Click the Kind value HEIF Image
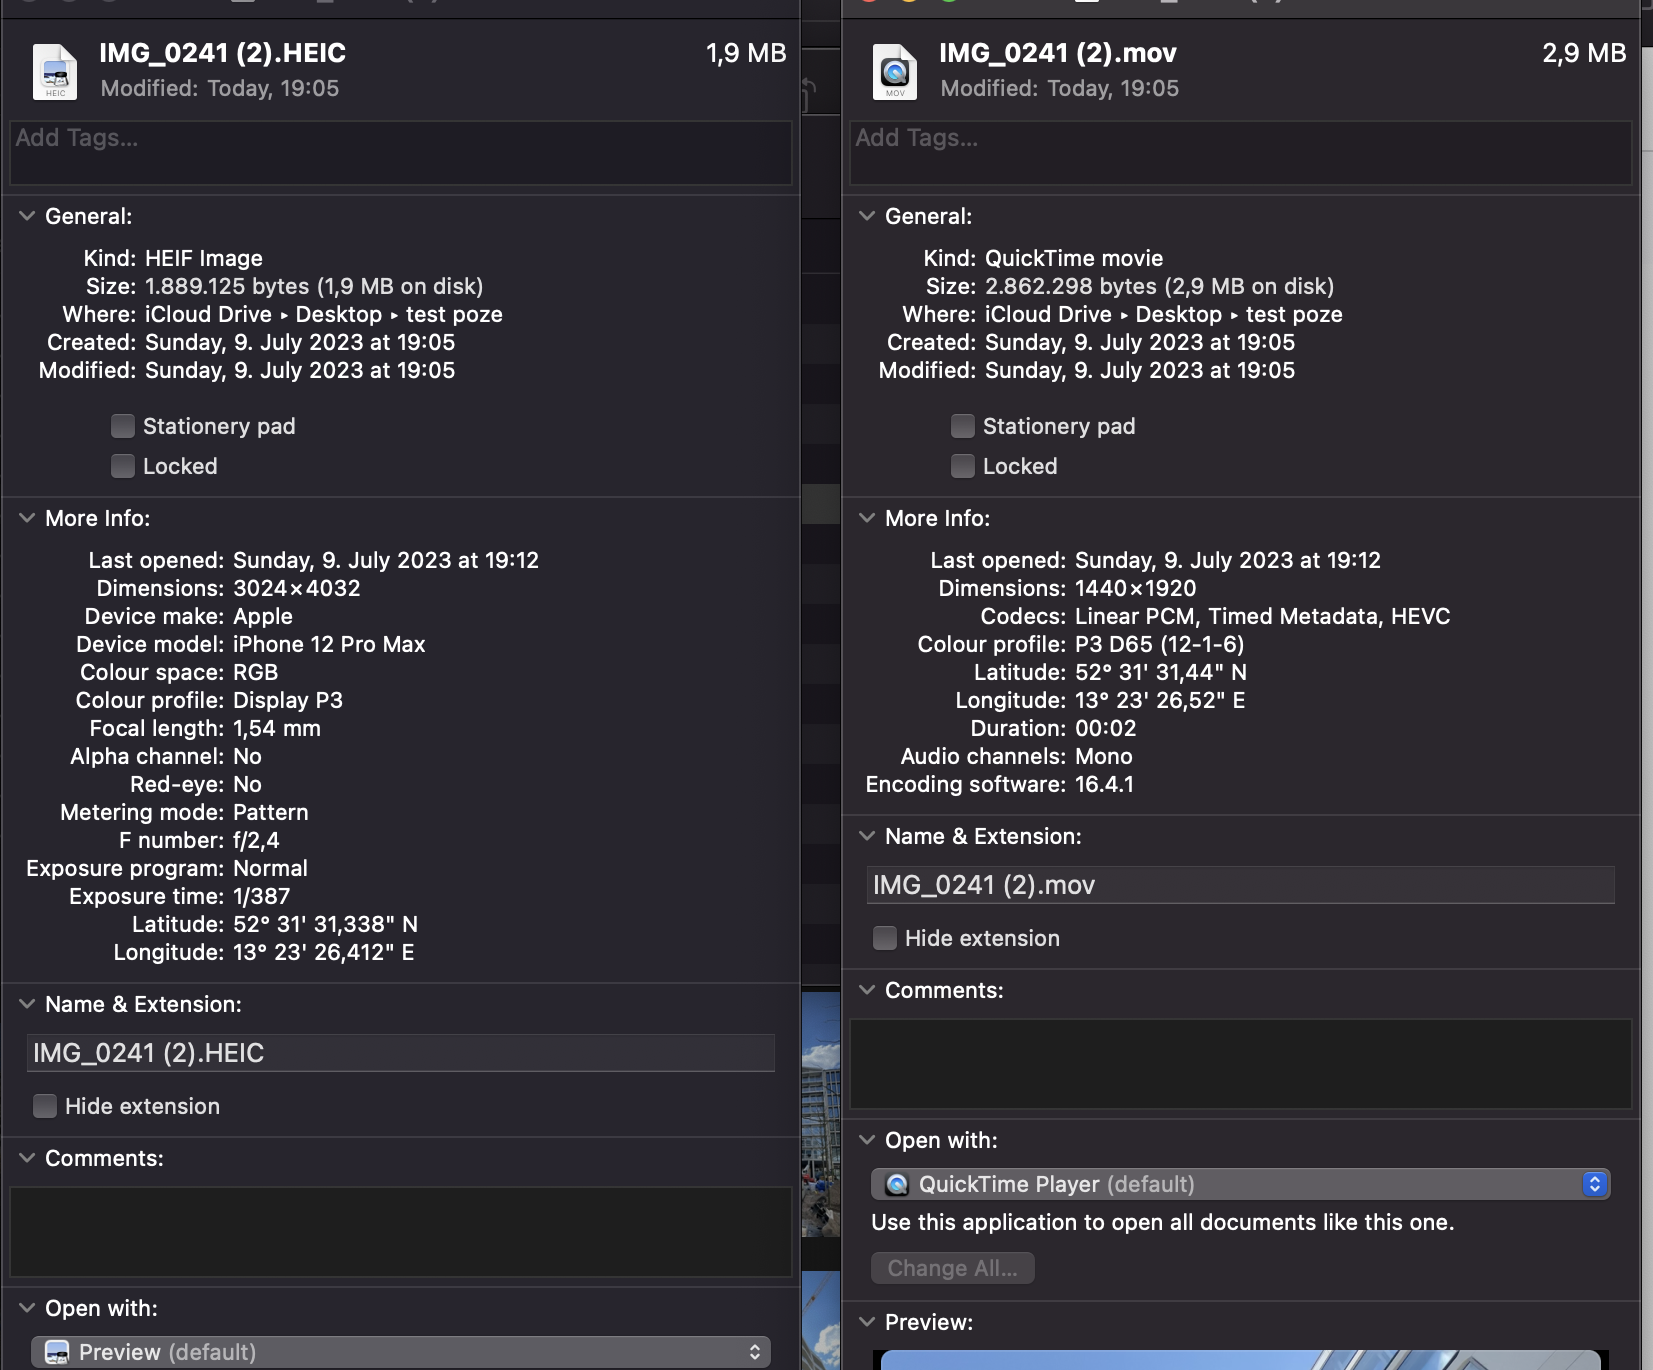The image size is (1653, 1370). (204, 258)
